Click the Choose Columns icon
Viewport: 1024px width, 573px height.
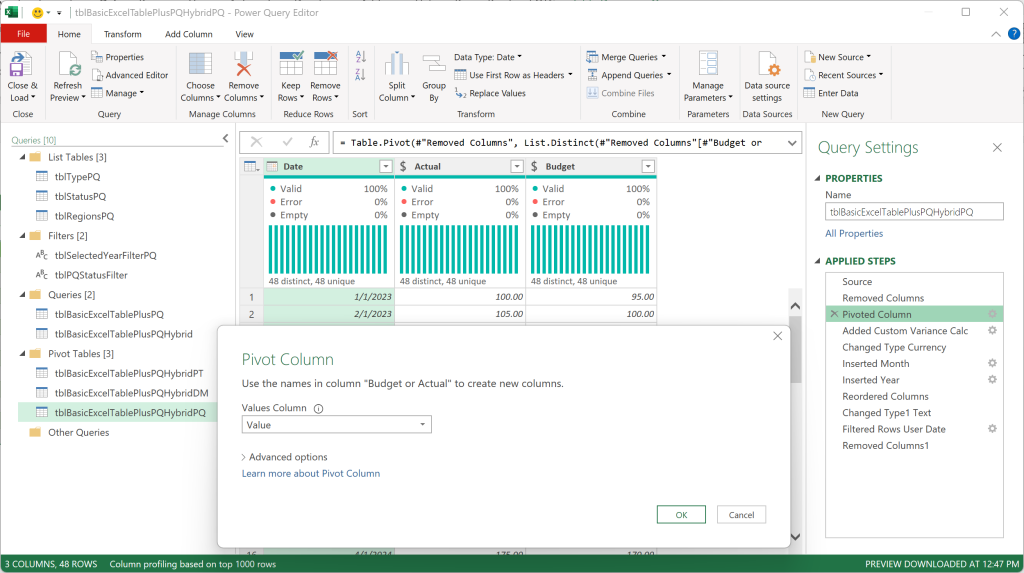[x=200, y=65]
